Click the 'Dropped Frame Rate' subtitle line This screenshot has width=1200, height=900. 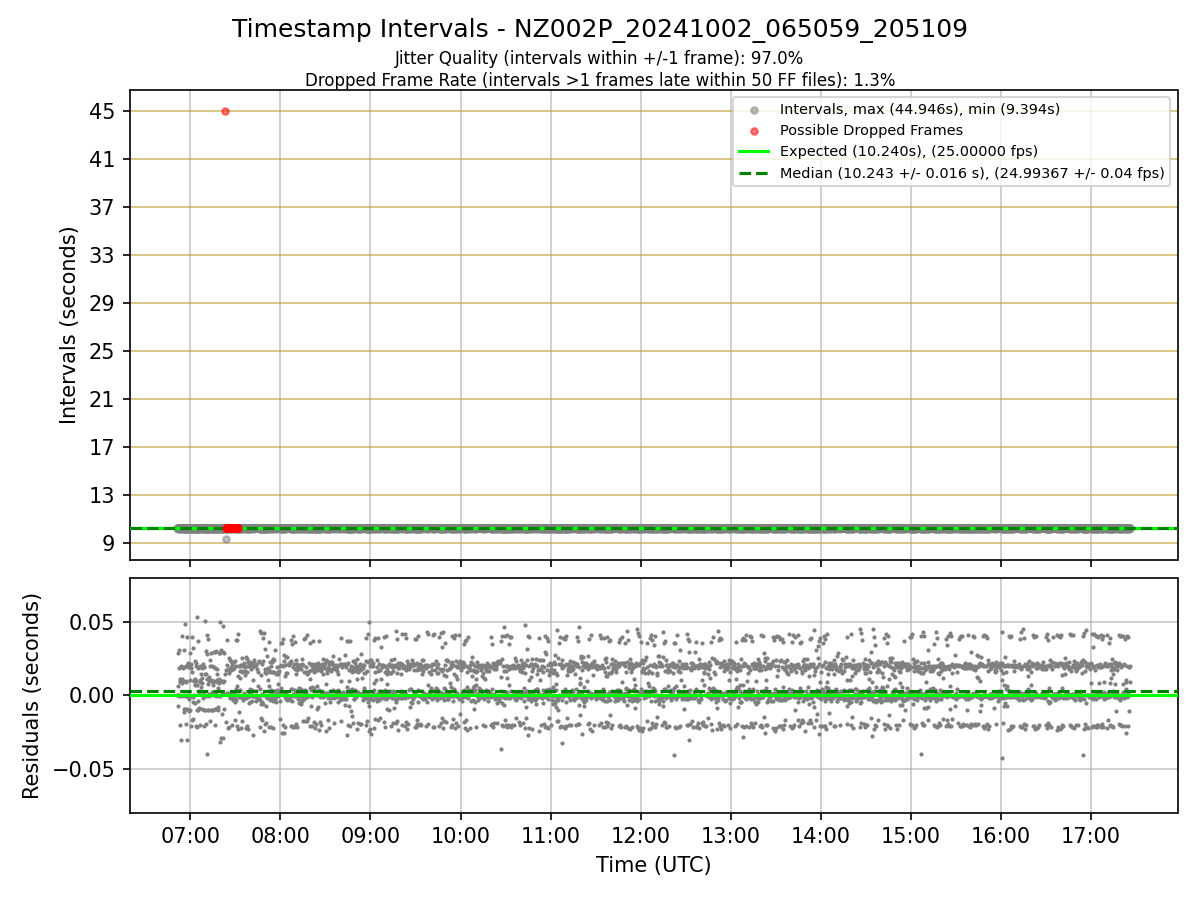click(x=600, y=79)
